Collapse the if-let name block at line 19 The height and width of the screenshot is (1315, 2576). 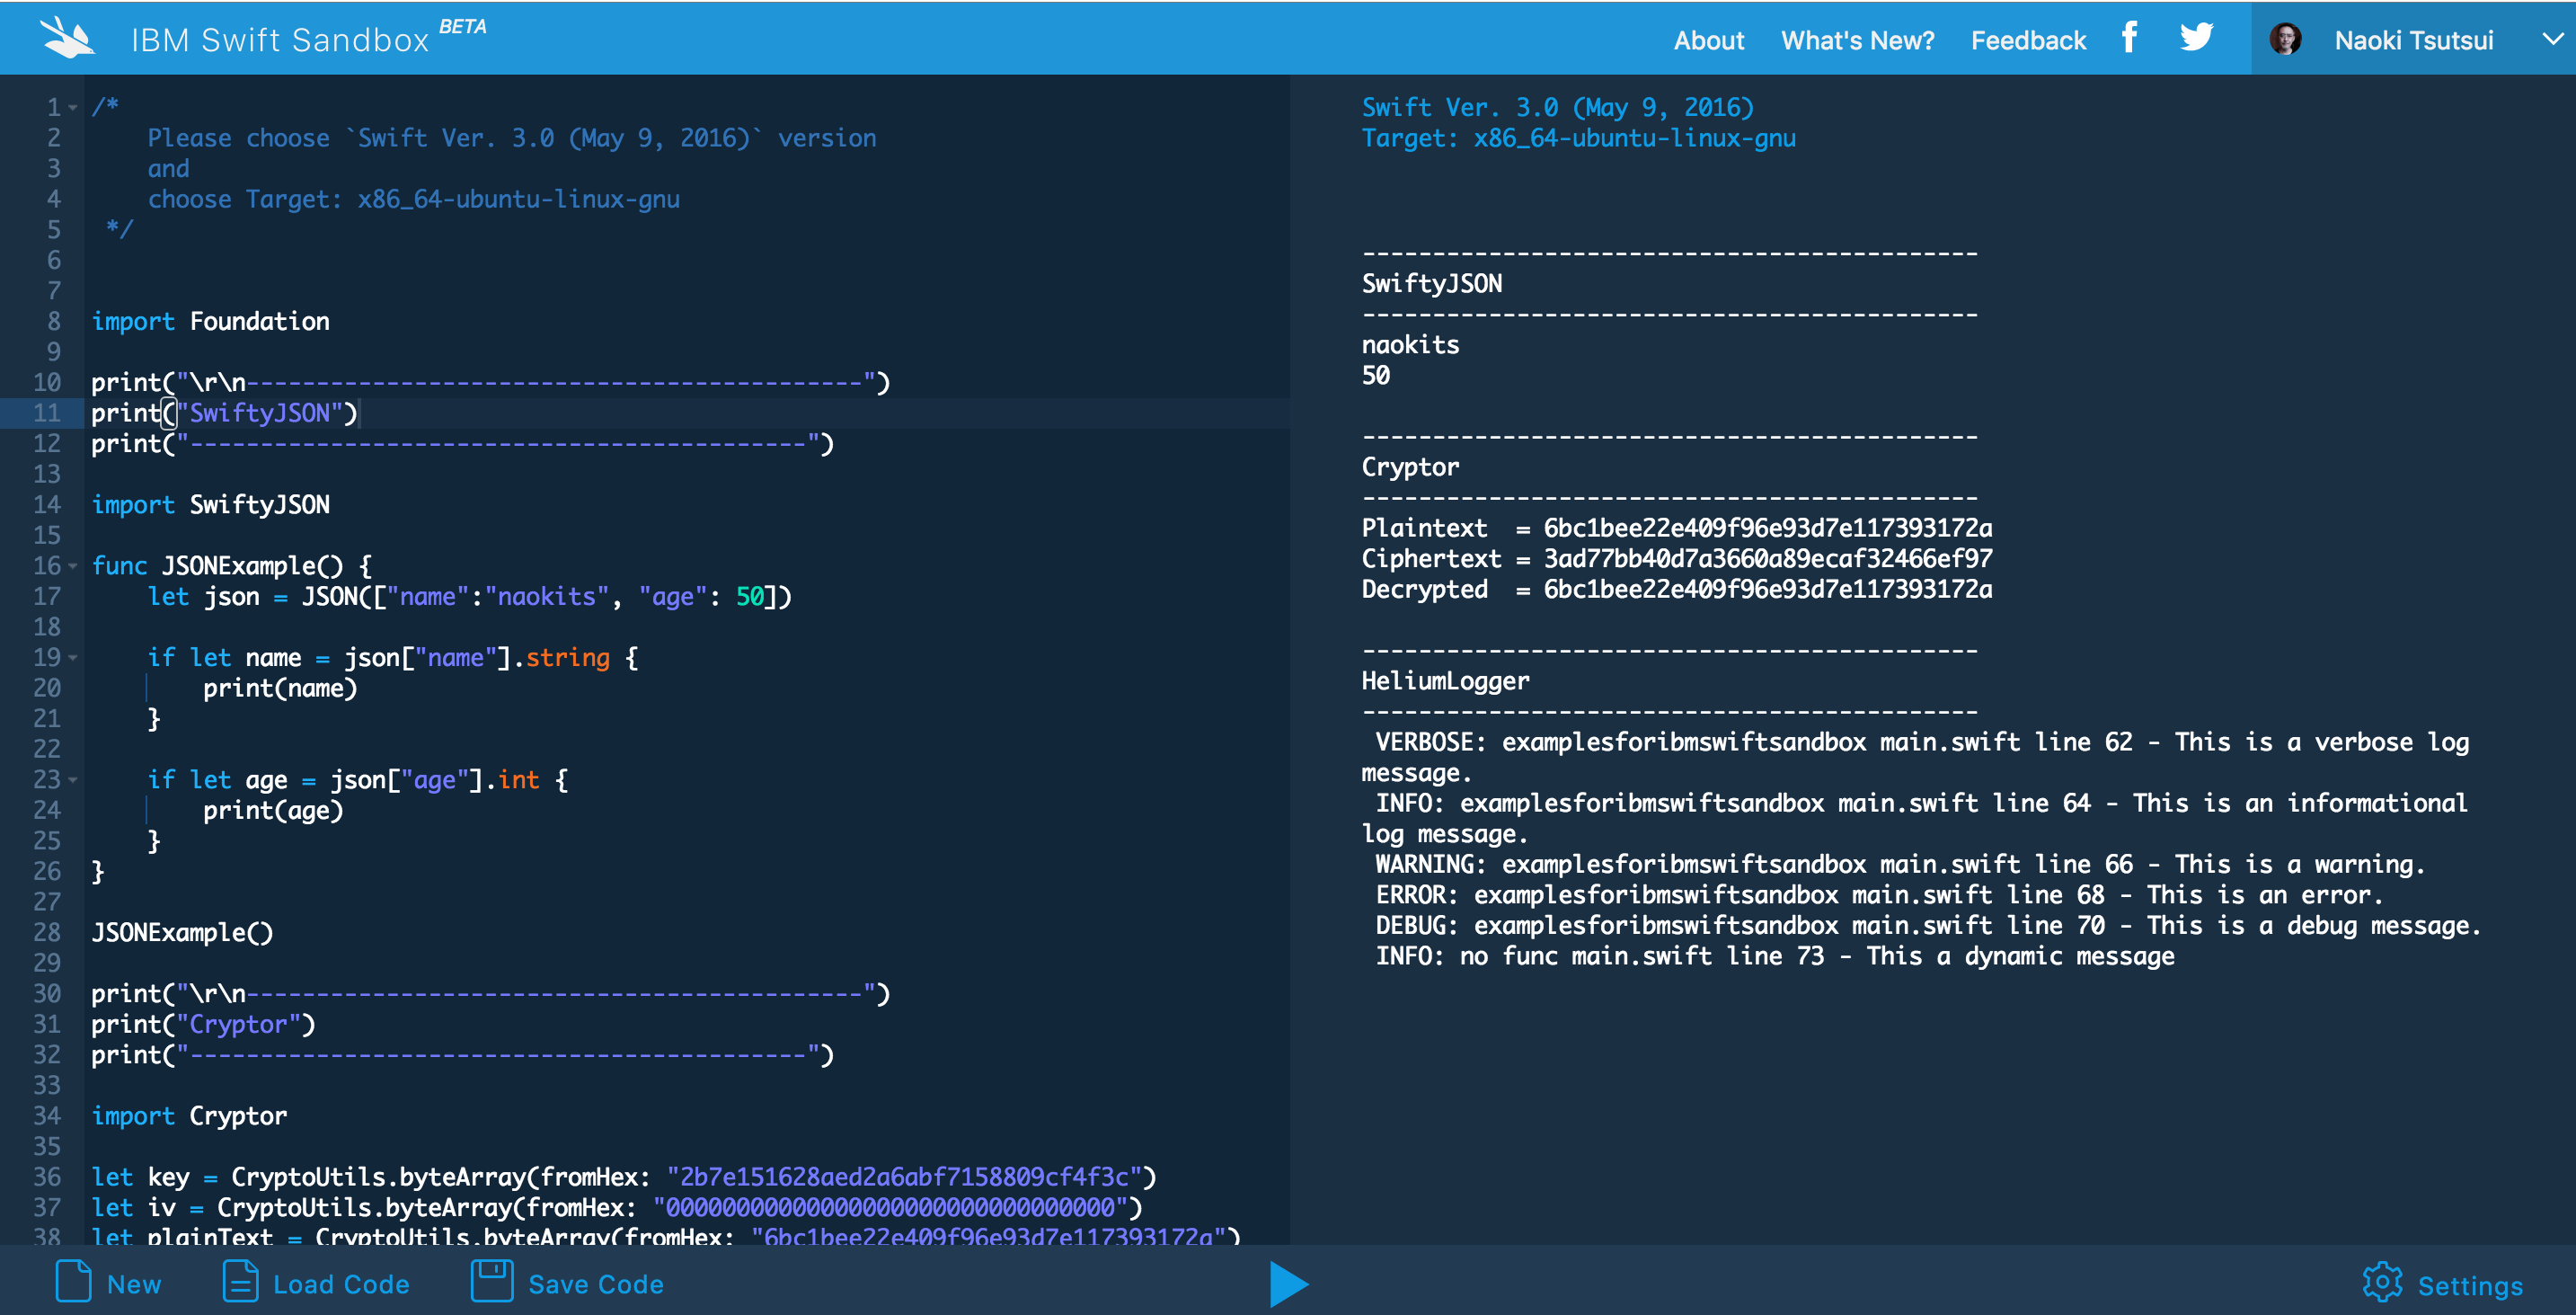pos(73,659)
